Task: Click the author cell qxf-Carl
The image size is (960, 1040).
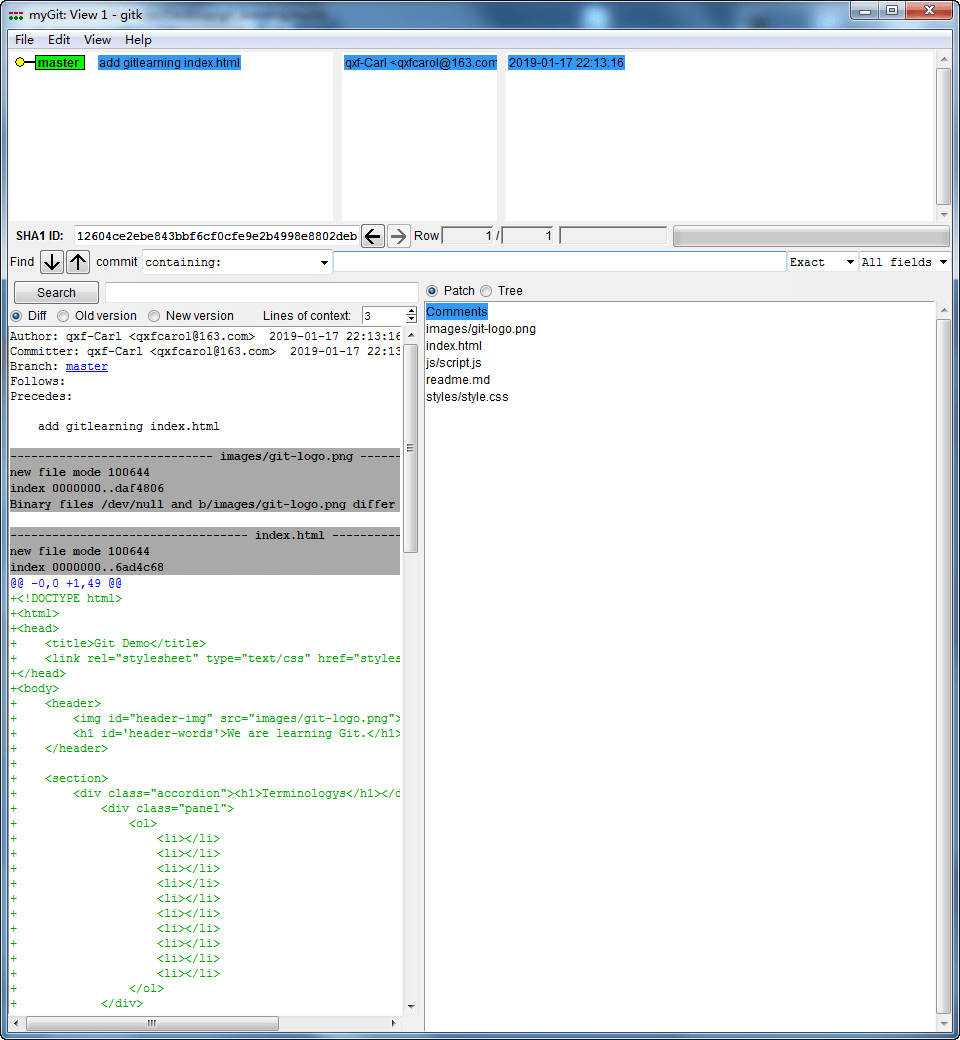Action: [420, 62]
